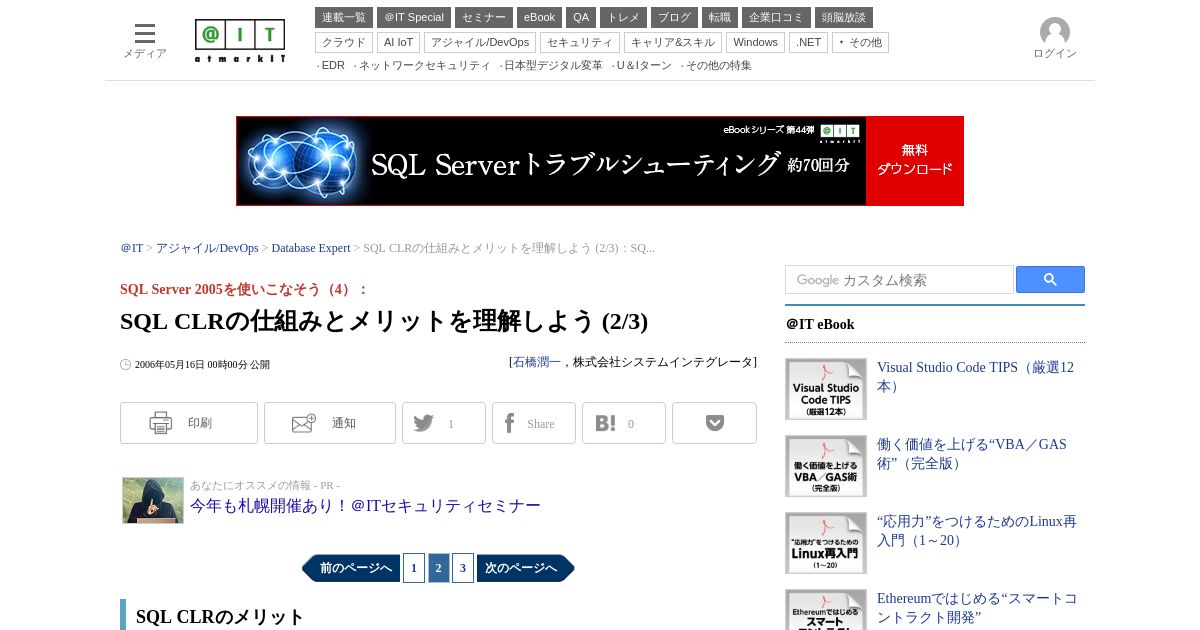Open the @IT Special menu tab
Screen dimensions: 1200x630
[x=414, y=17]
